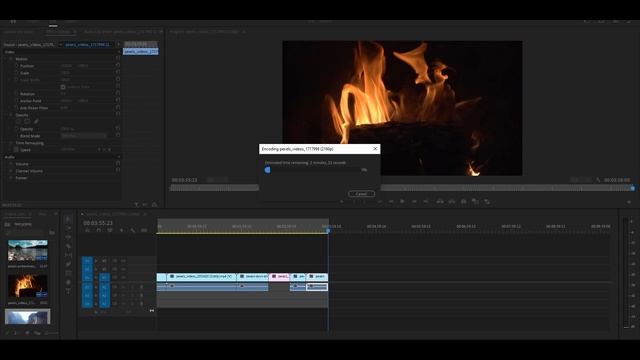
Task: Create a 4-point polygon mask under Opacity
Action: point(27,122)
